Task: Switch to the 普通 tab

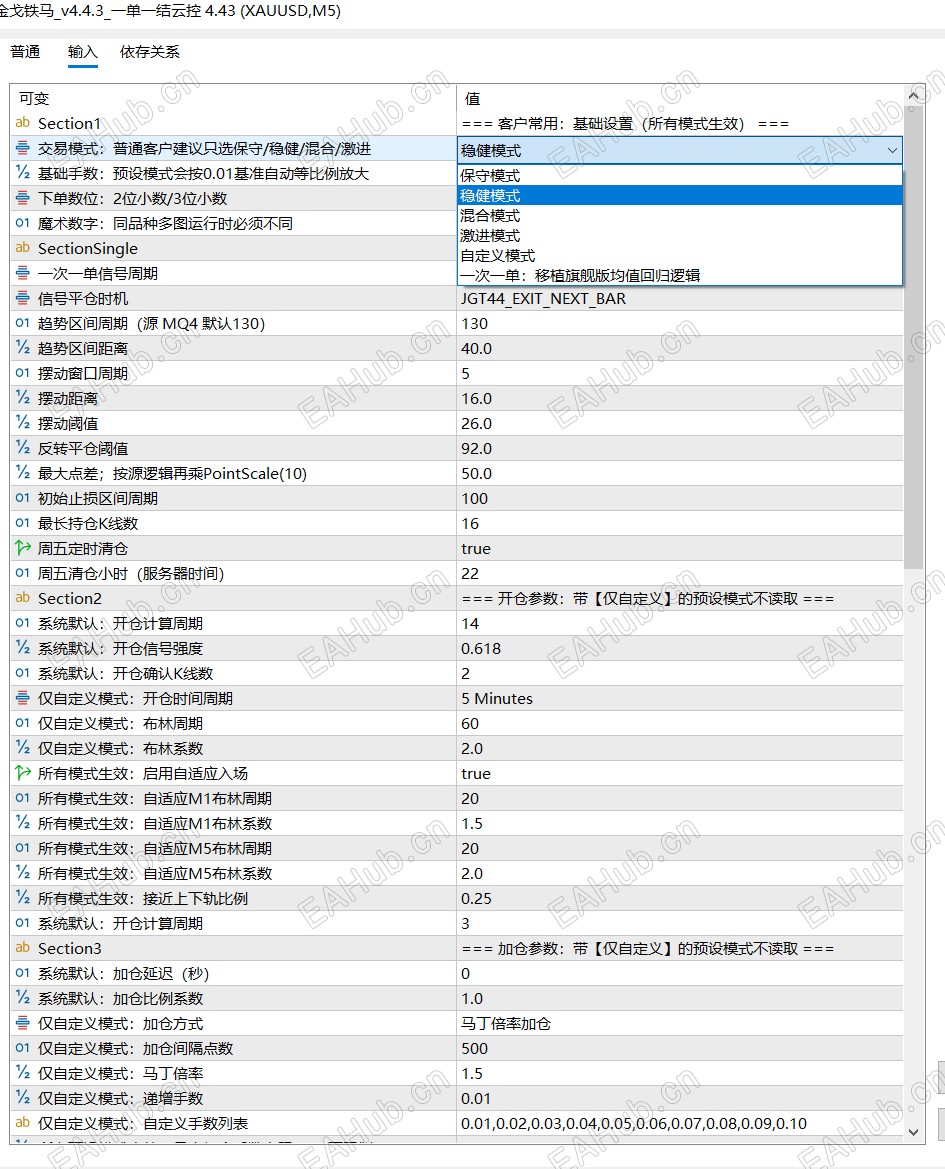Action: [25, 51]
